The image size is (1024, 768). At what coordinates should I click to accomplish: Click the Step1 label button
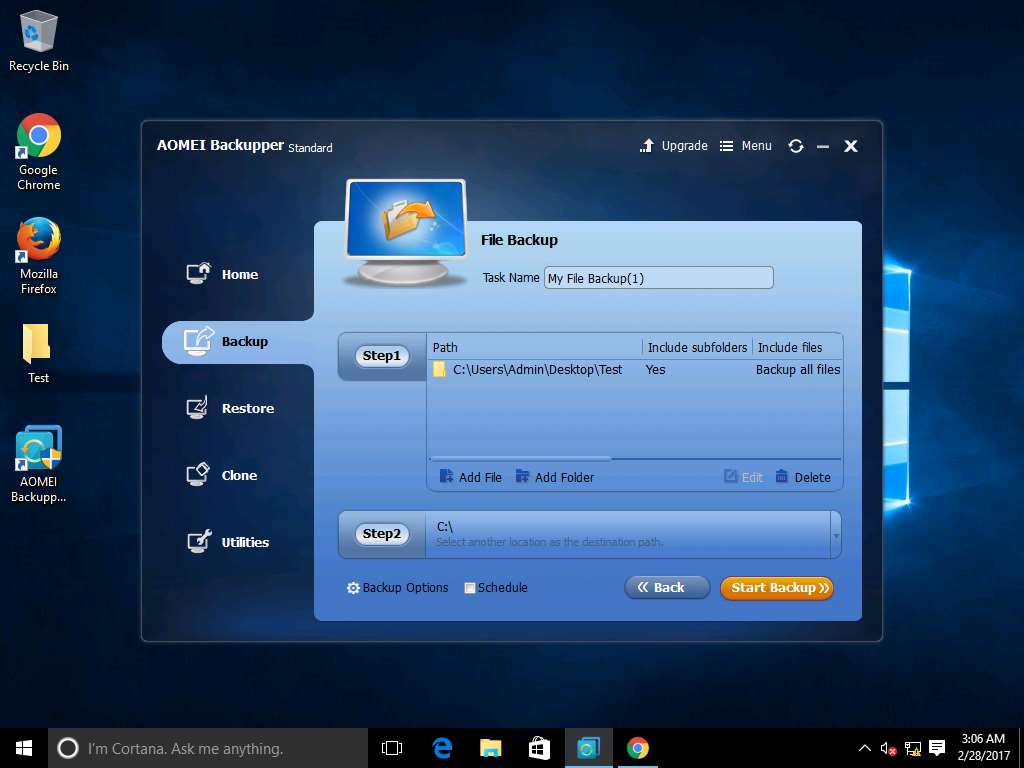coord(381,356)
